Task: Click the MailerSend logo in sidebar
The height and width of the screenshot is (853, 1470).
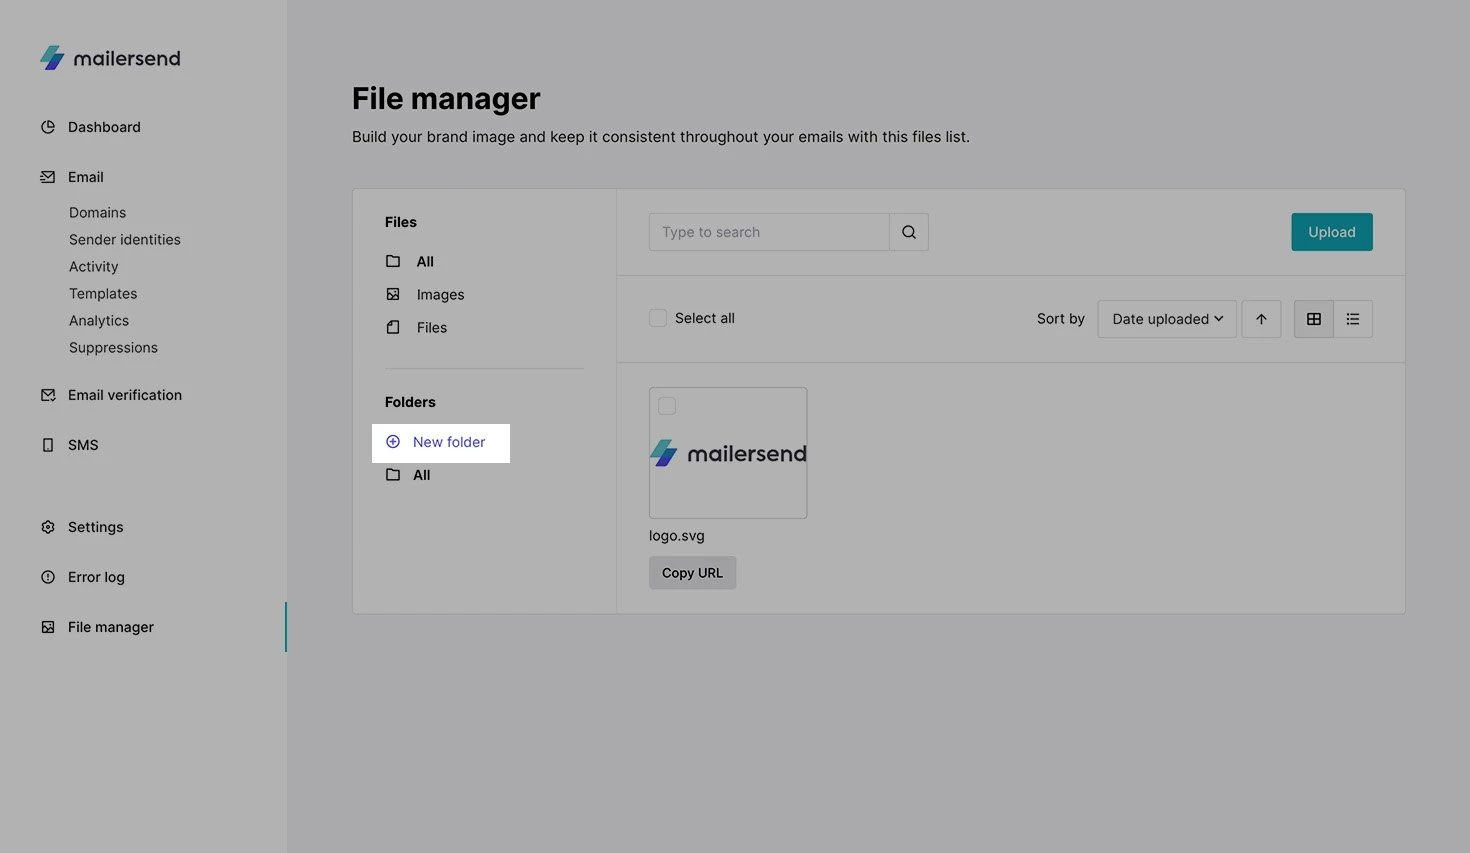Action: (x=110, y=58)
